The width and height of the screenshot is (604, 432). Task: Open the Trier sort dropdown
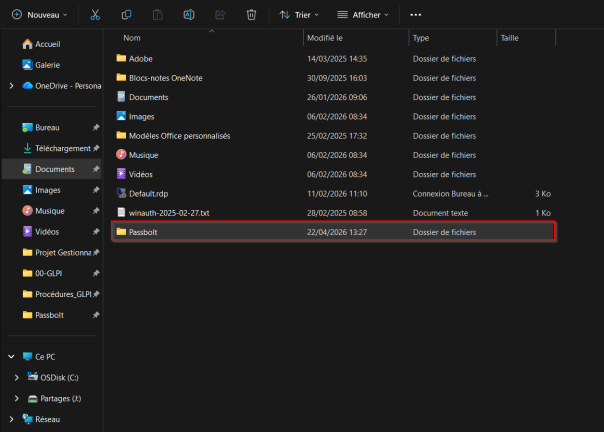point(301,15)
